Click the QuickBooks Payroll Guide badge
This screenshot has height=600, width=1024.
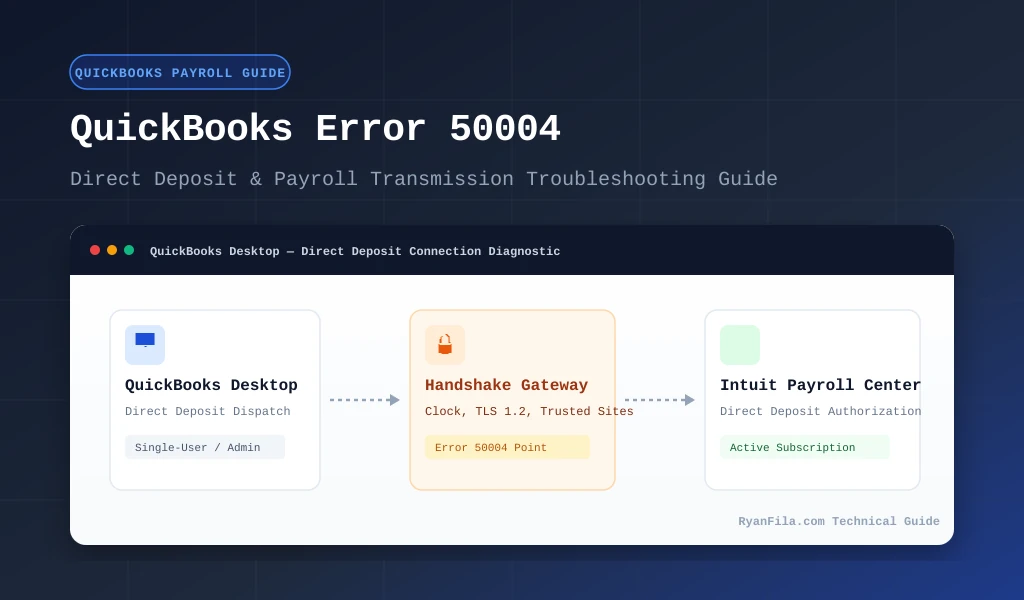click(x=180, y=72)
